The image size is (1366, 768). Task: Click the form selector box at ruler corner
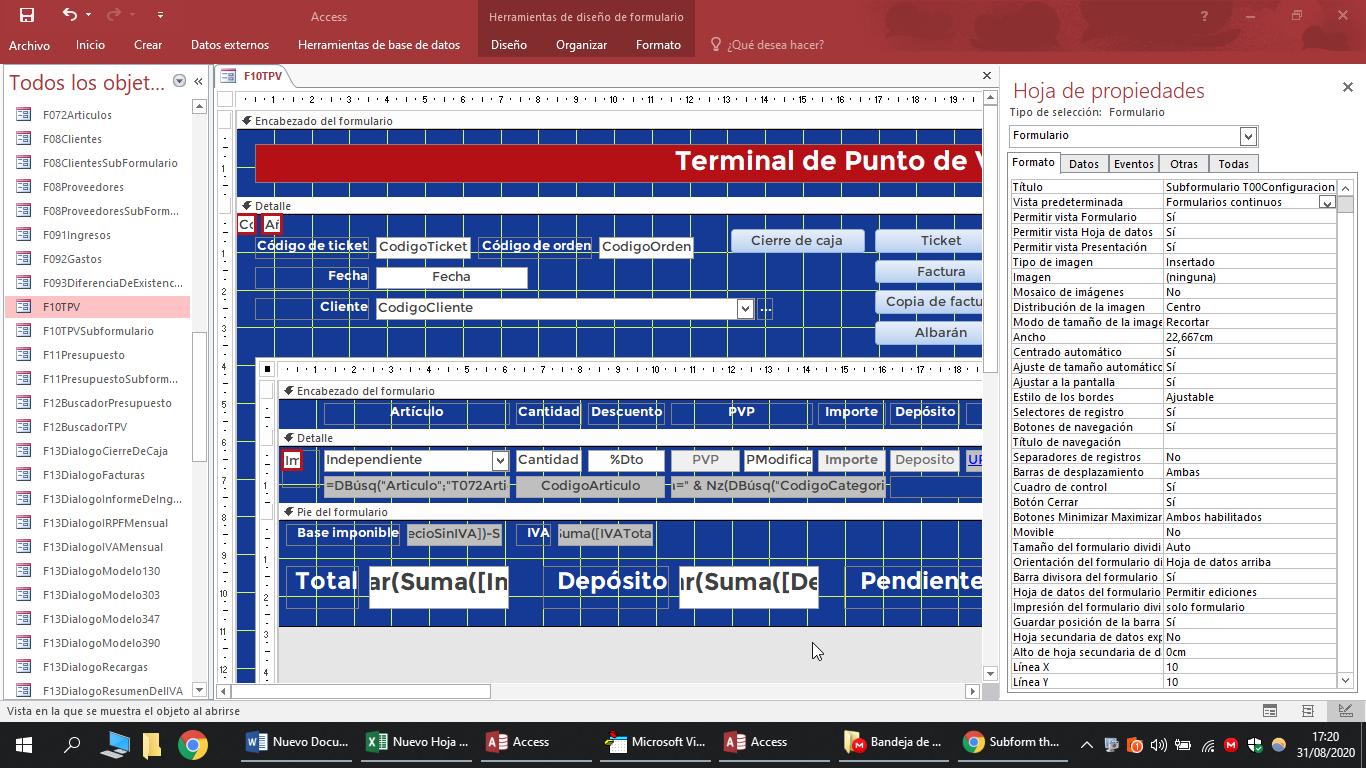click(x=226, y=99)
